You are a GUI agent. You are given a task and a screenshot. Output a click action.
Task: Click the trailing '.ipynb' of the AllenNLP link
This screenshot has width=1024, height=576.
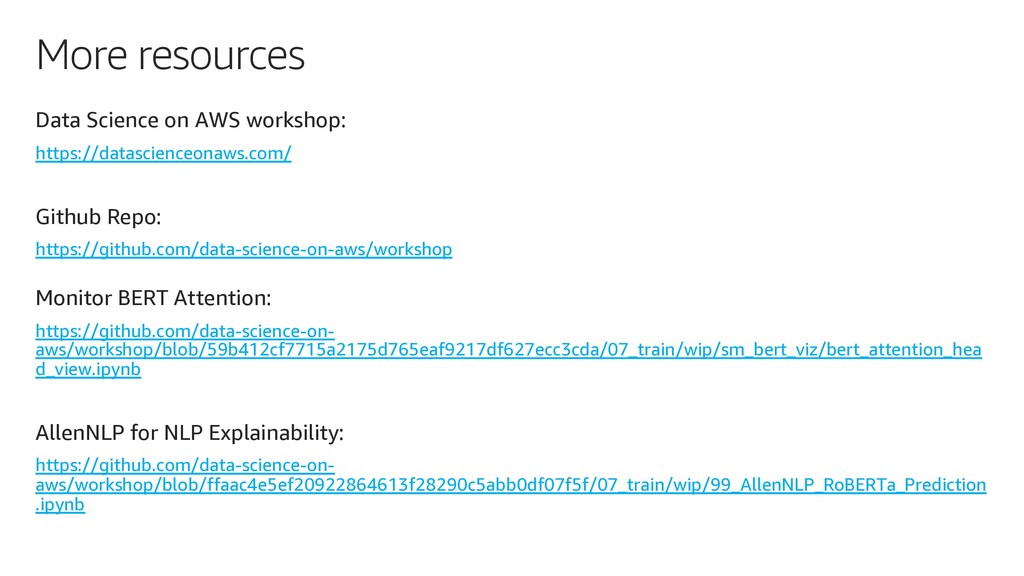(x=60, y=505)
